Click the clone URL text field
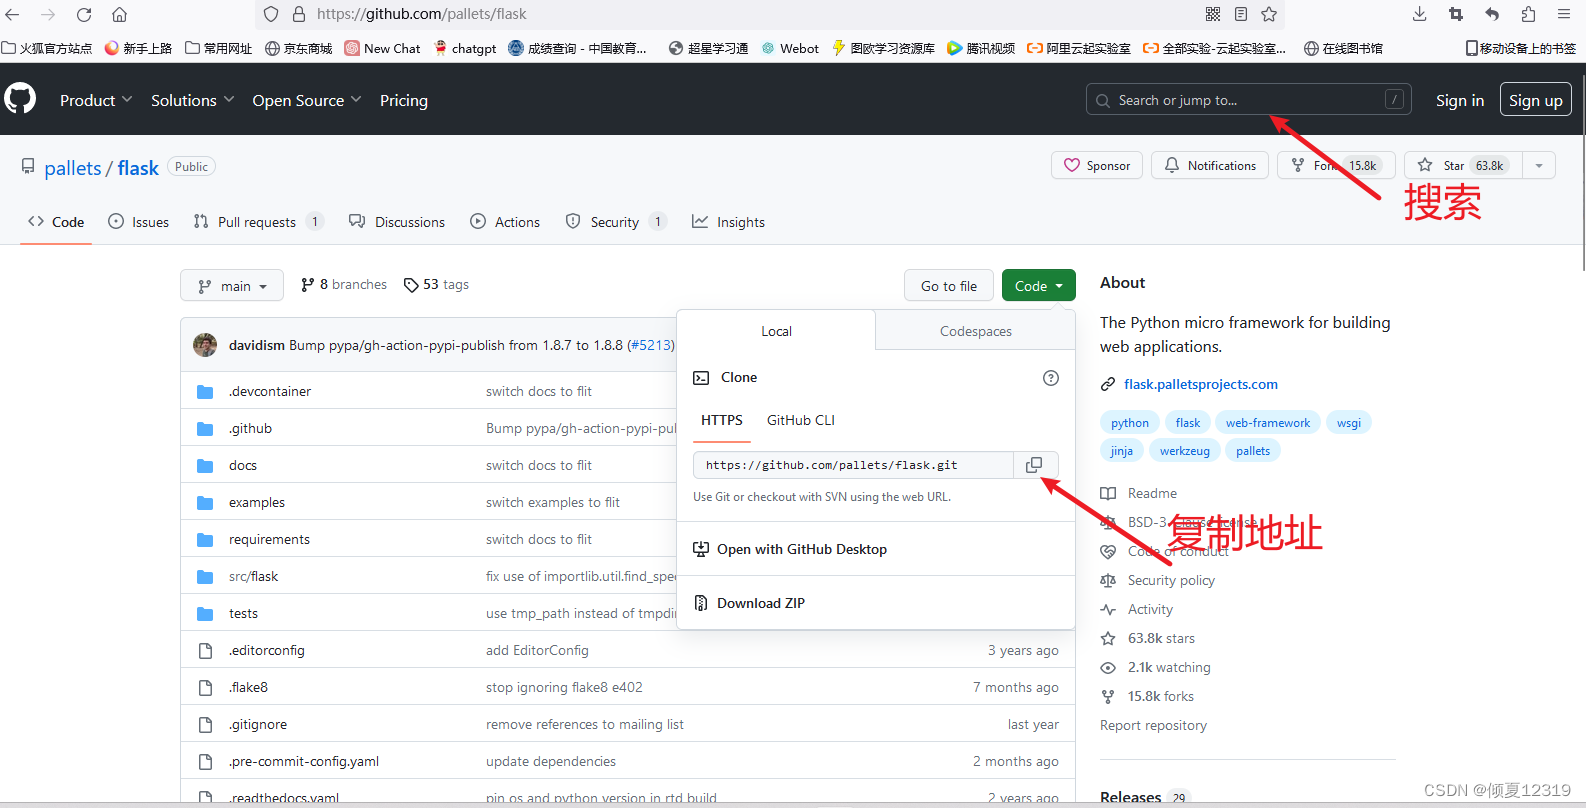The image size is (1586, 808). [x=853, y=465]
